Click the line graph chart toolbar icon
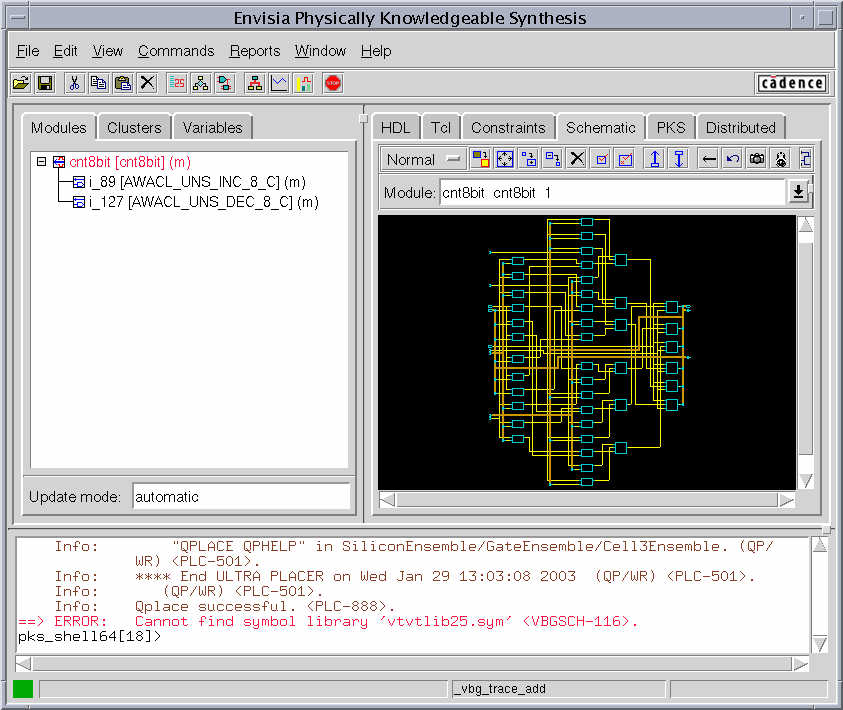 click(279, 83)
